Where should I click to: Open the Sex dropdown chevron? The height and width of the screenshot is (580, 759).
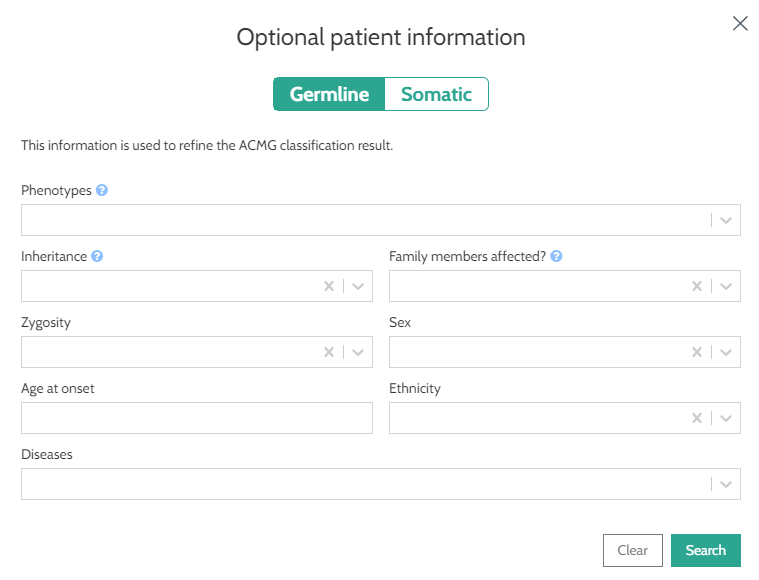[727, 352]
